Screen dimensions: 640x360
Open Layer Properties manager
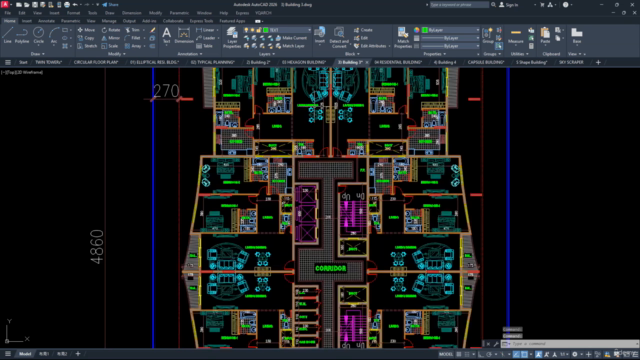coord(232,38)
